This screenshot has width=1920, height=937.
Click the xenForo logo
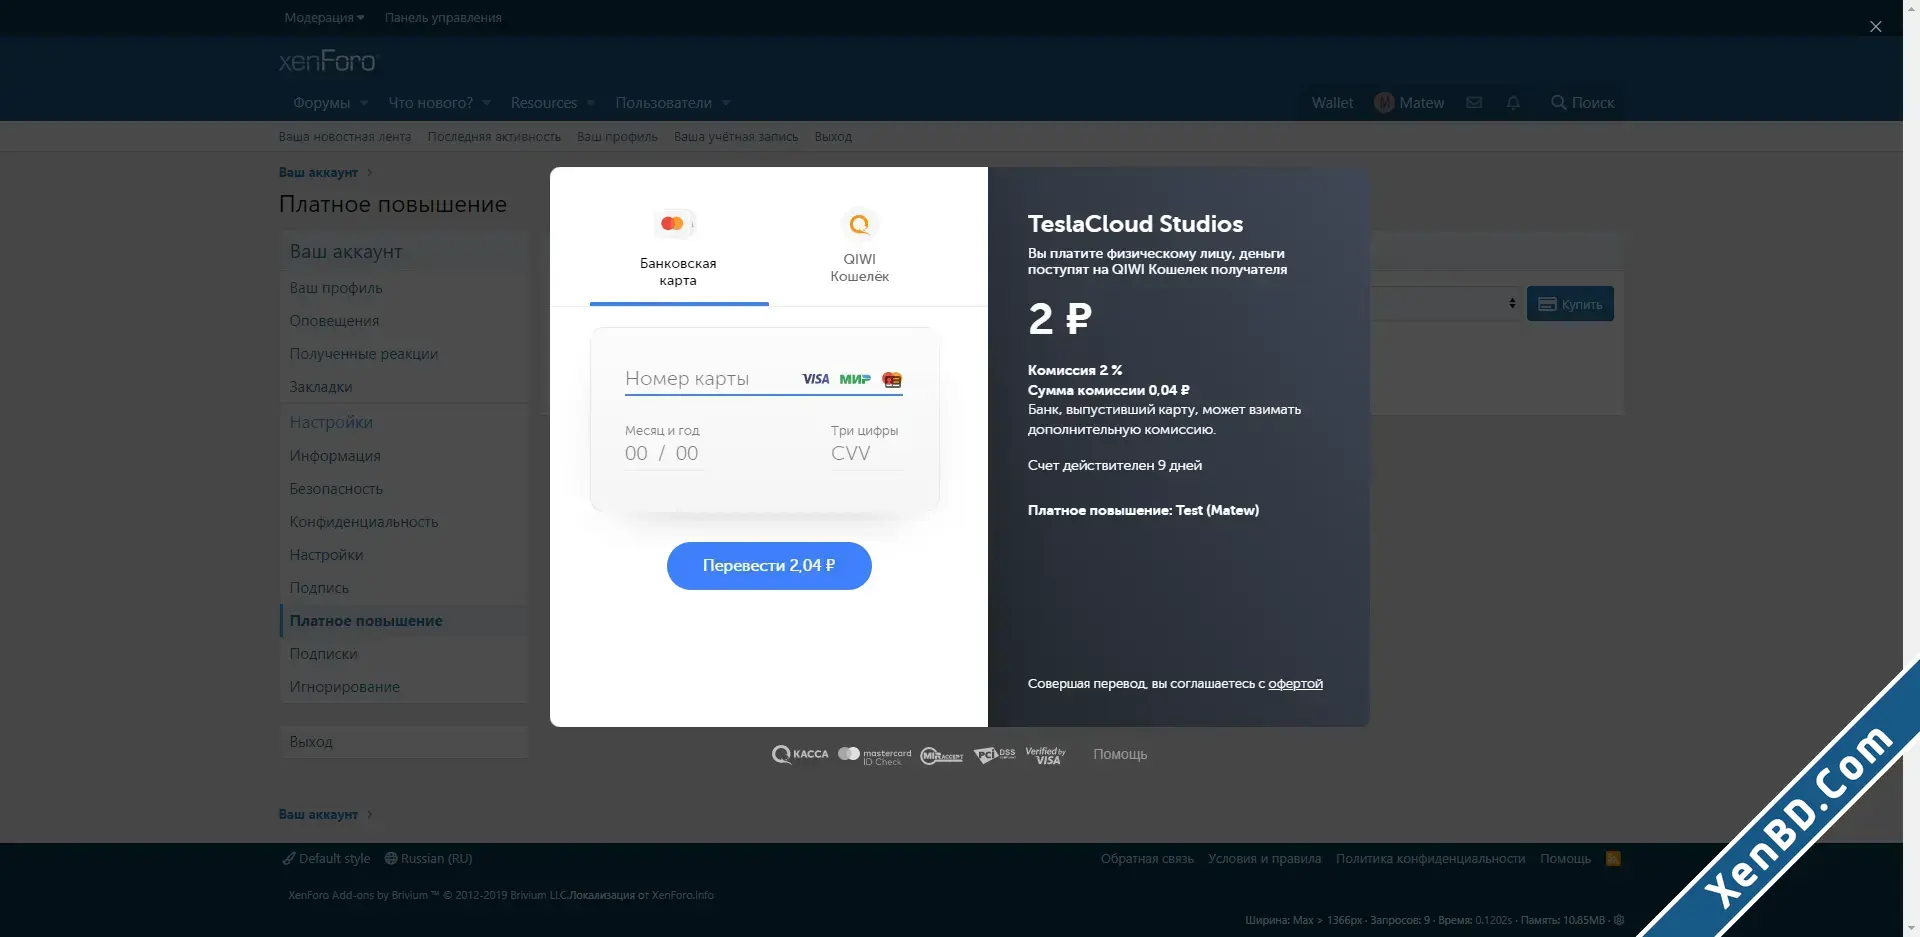point(327,61)
